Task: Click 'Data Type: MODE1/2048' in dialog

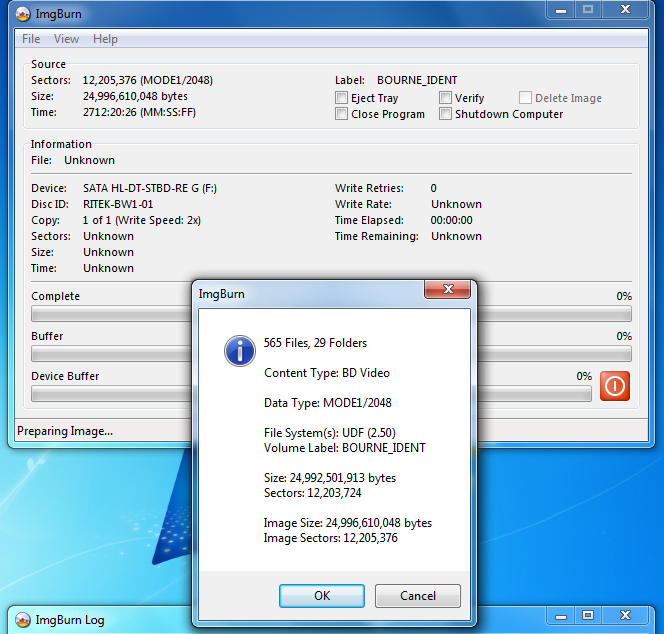Action: coord(328,403)
